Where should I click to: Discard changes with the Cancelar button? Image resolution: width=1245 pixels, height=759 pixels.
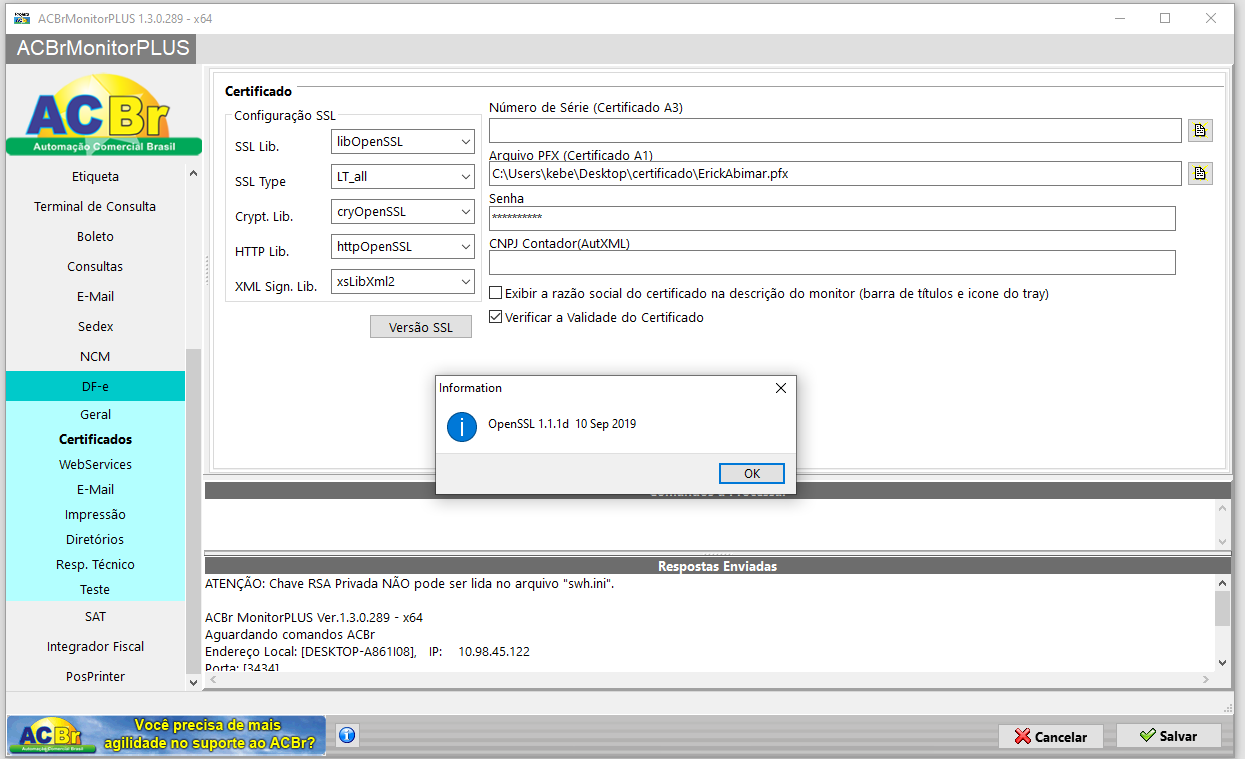click(x=1050, y=736)
